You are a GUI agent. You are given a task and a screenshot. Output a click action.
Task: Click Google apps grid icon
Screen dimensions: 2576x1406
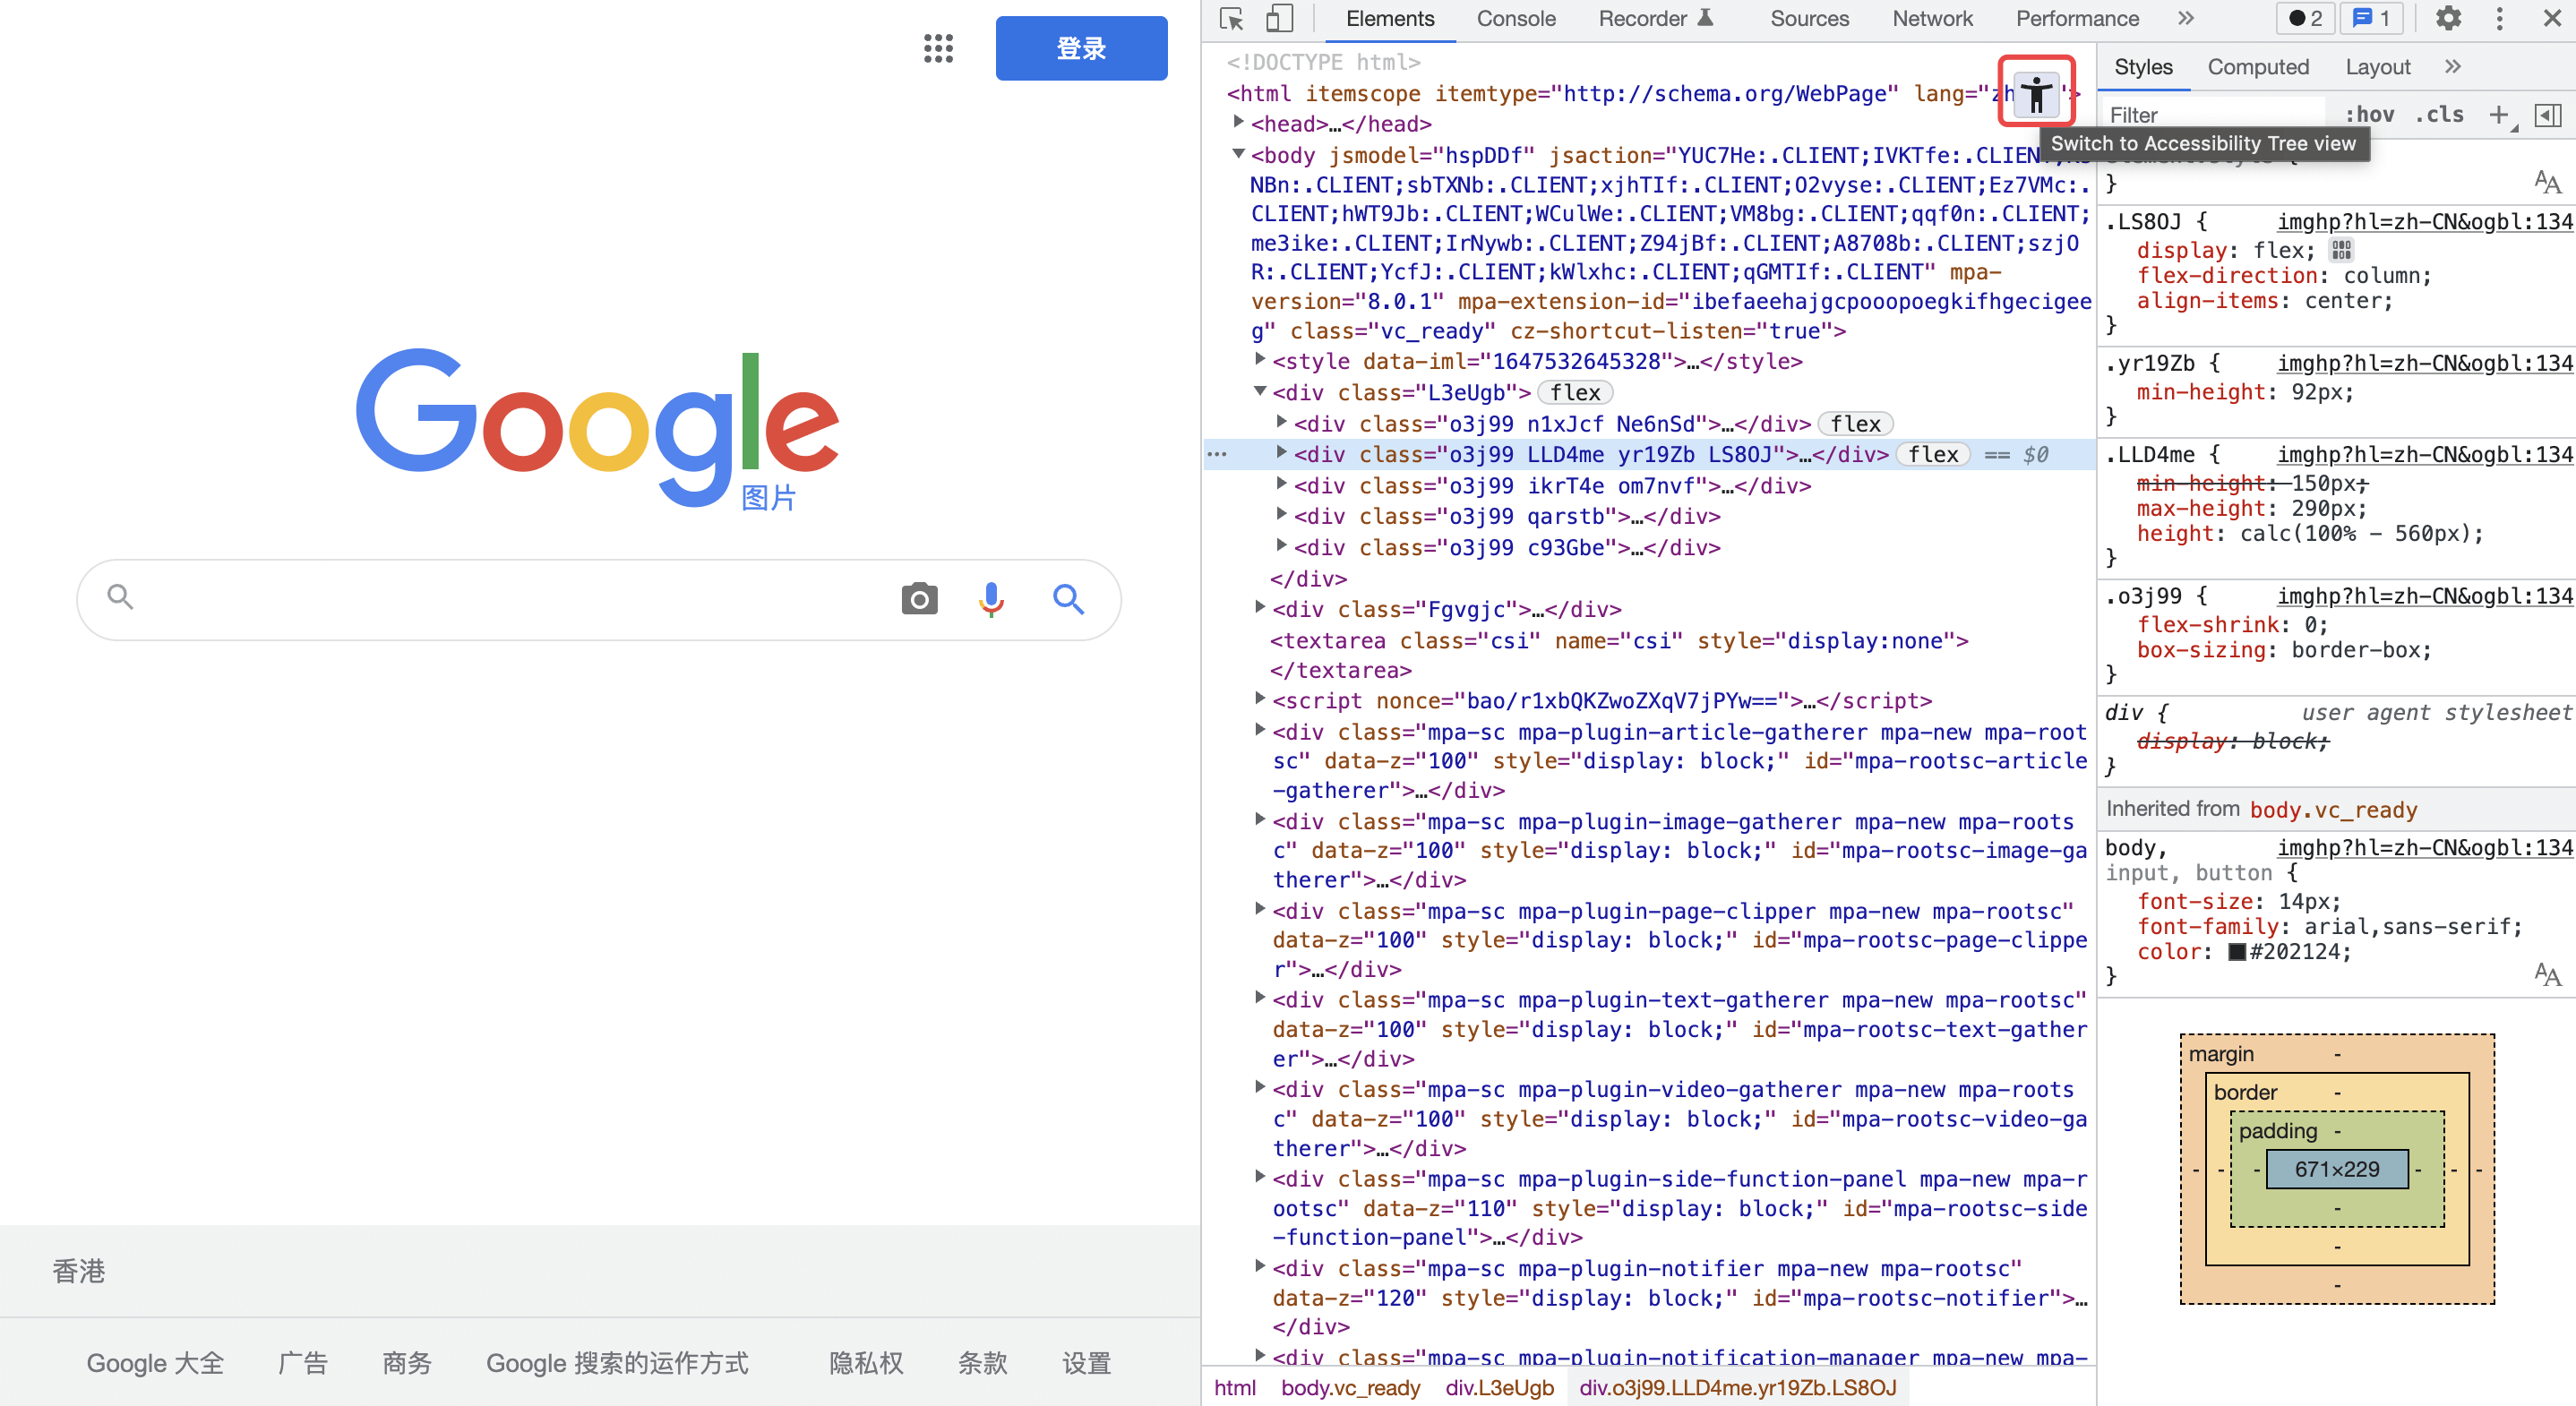tap(938, 48)
